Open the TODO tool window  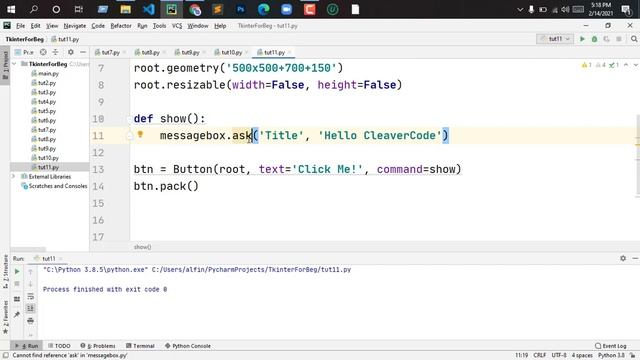coord(59,346)
